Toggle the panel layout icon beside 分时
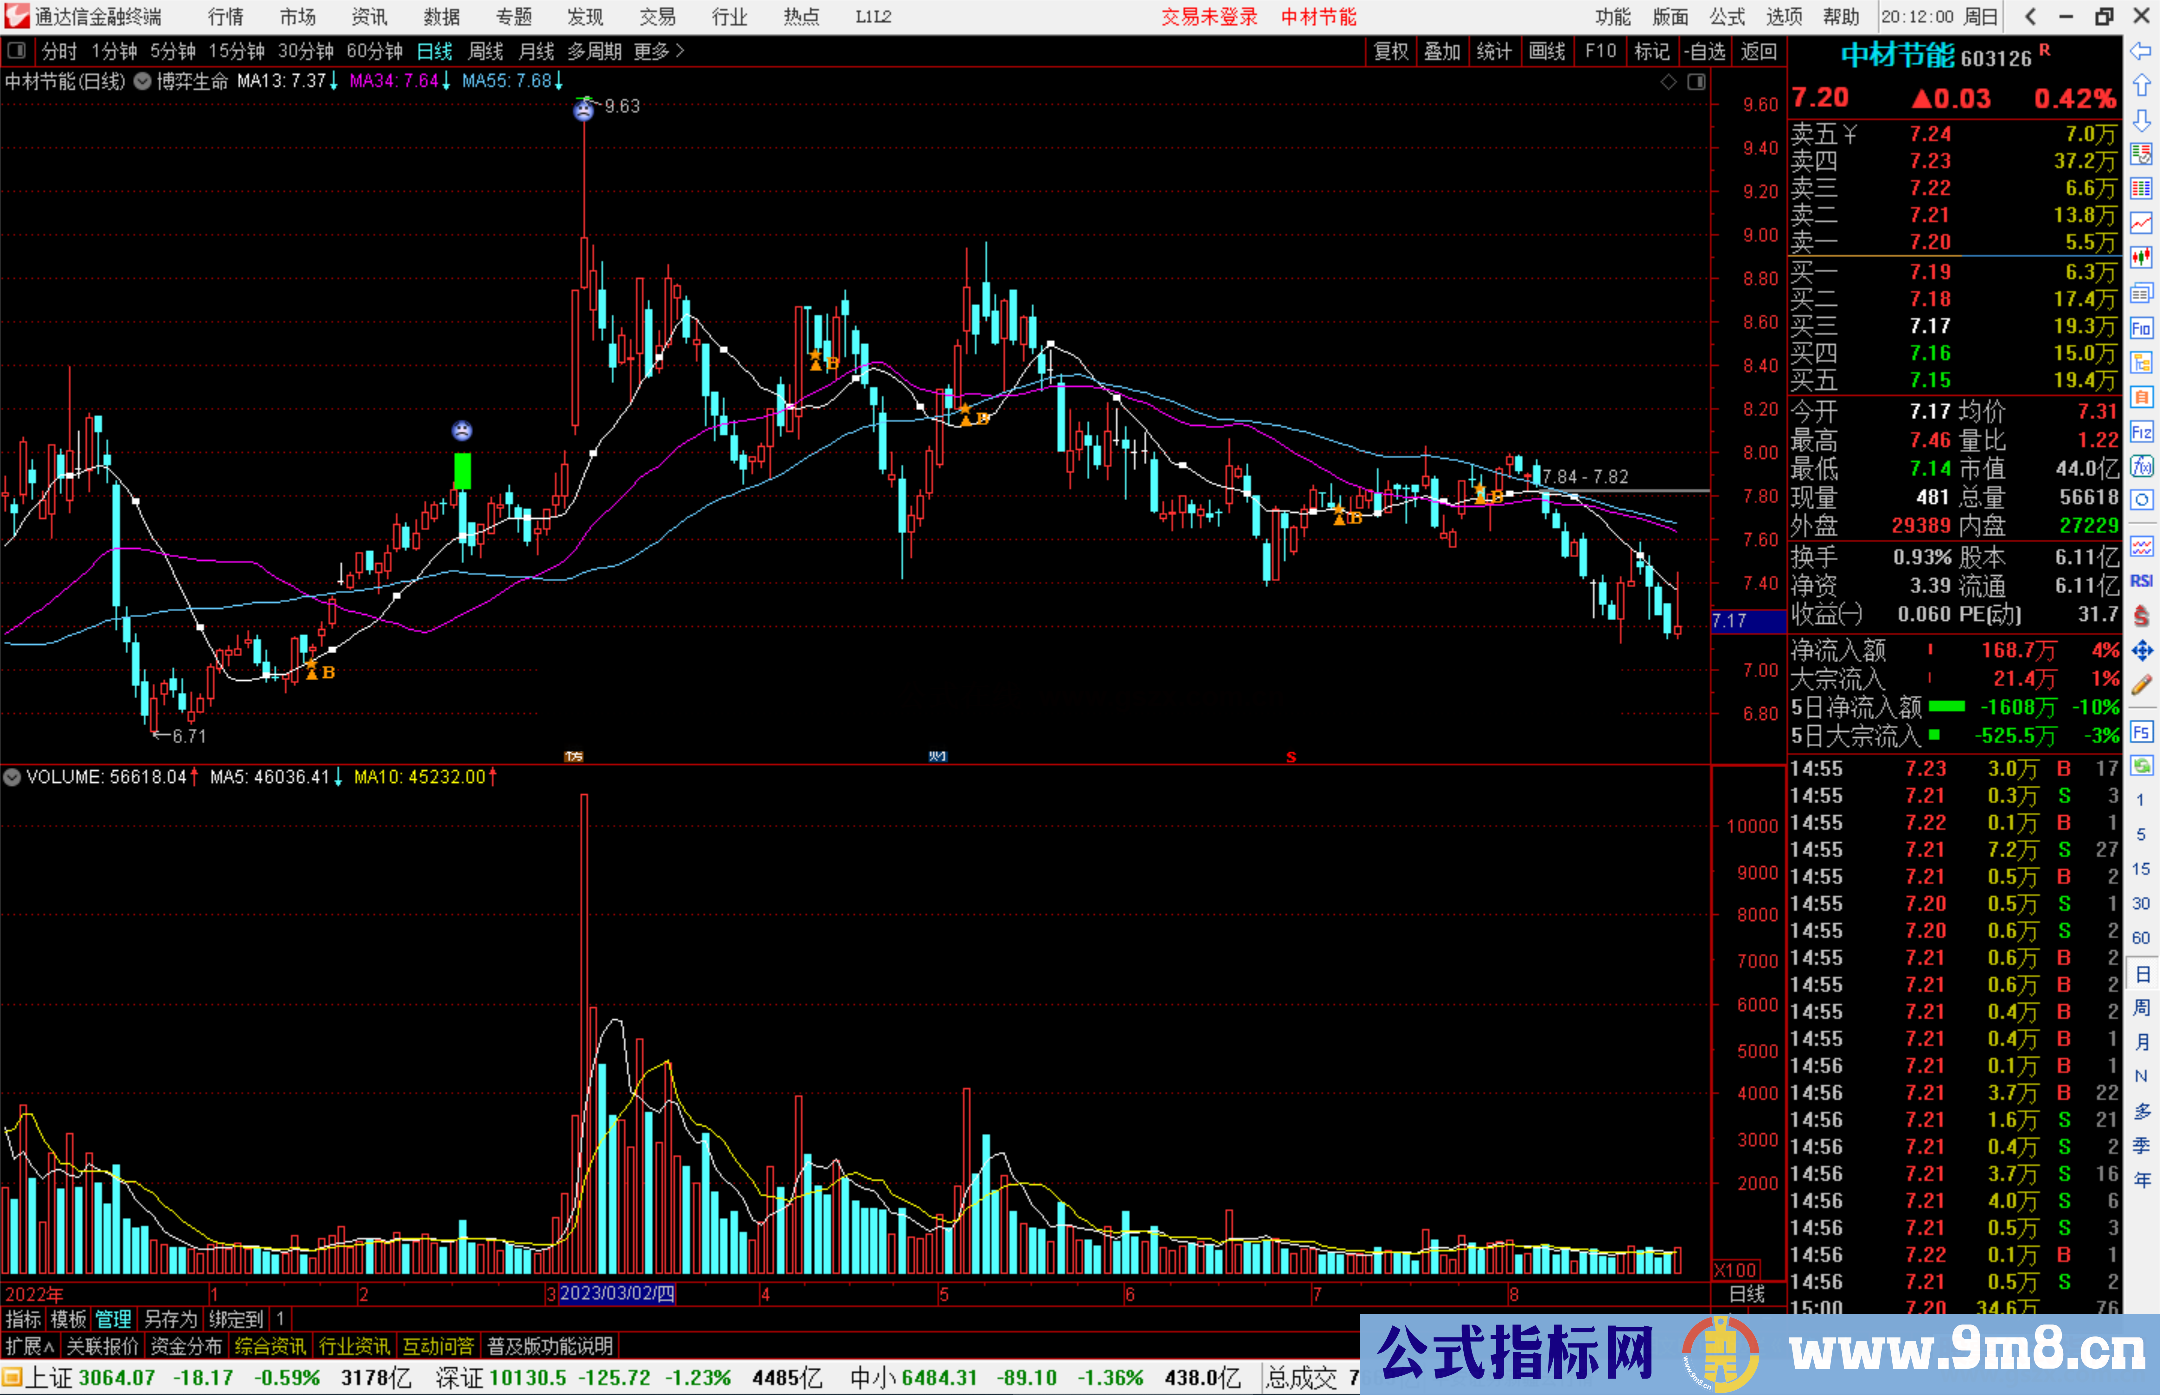The image size is (2160, 1395). [x=17, y=51]
